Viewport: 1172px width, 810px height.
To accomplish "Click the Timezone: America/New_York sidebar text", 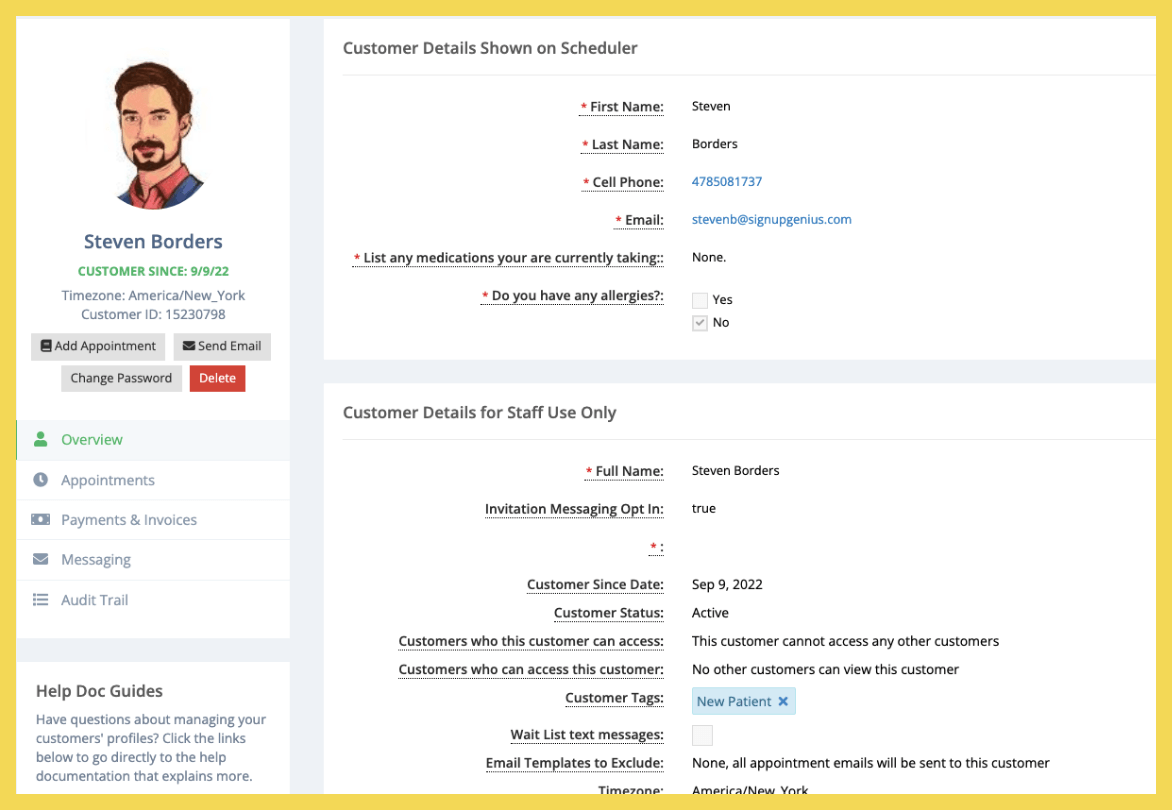I will [153, 295].
